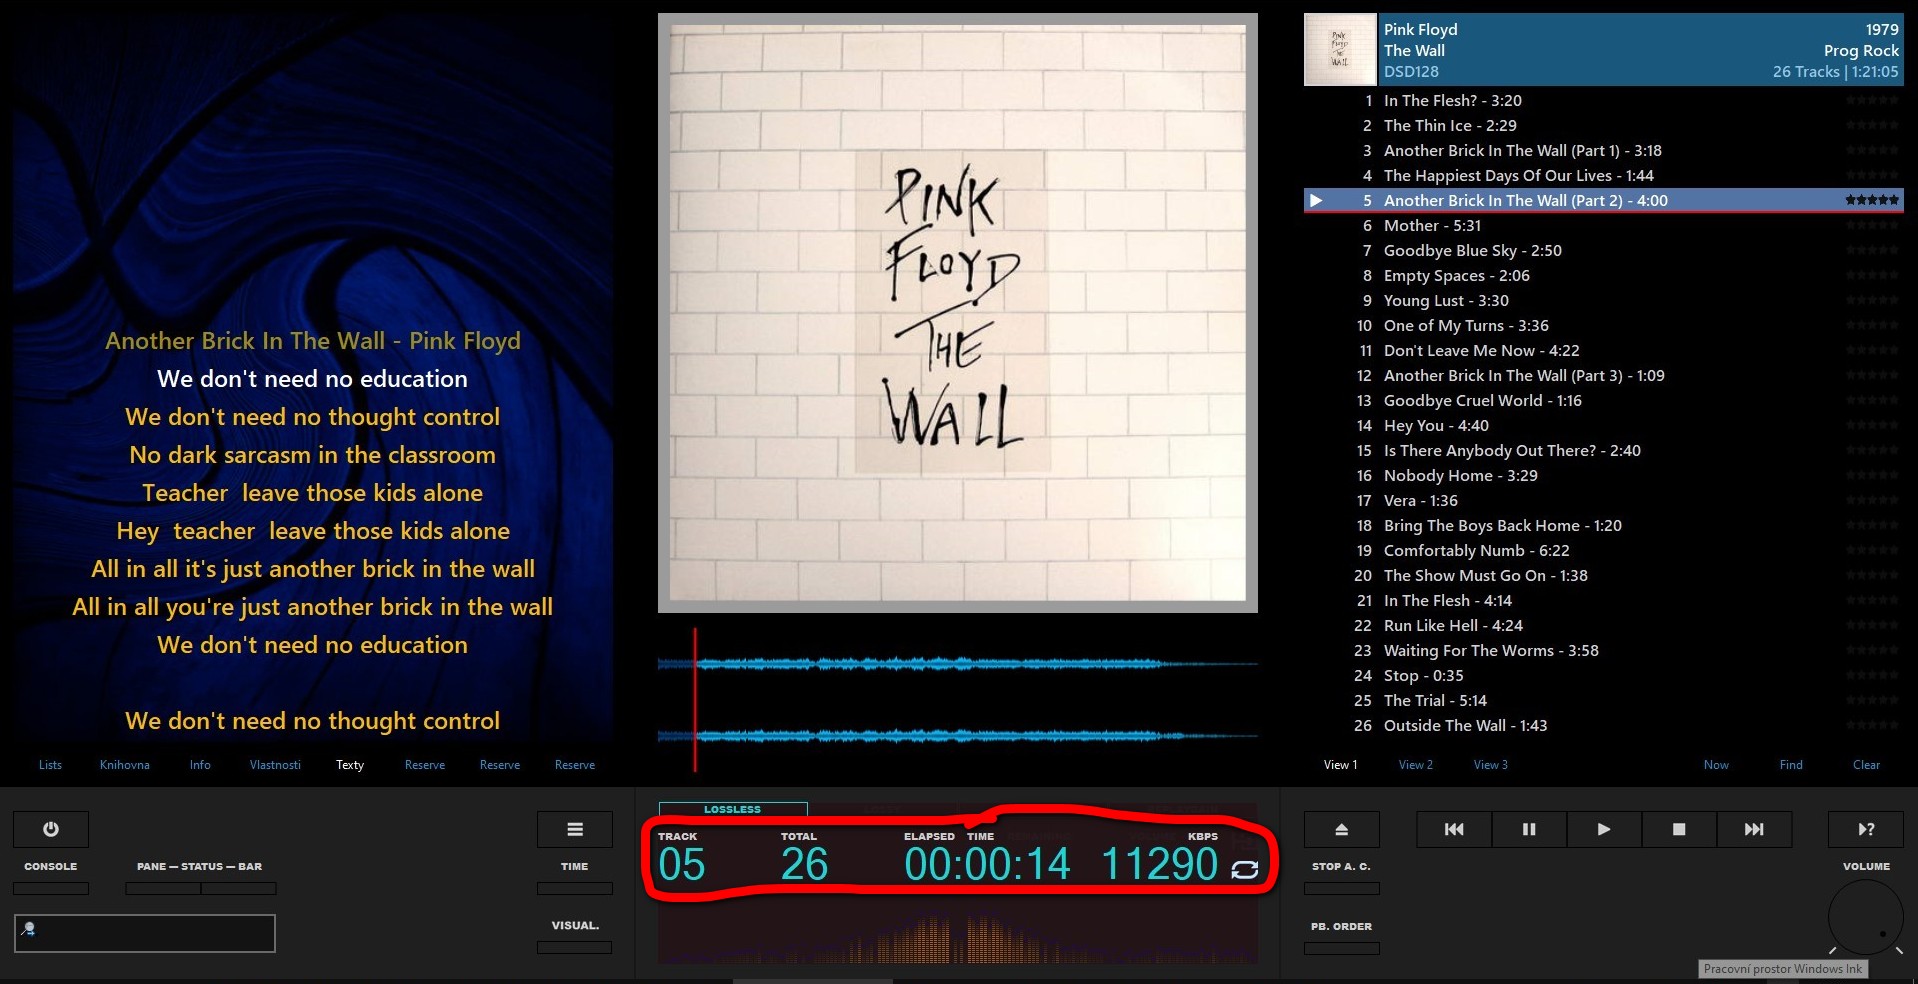Click the play button in transport controls
1918x984 pixels.
[x=1604, y=829]
